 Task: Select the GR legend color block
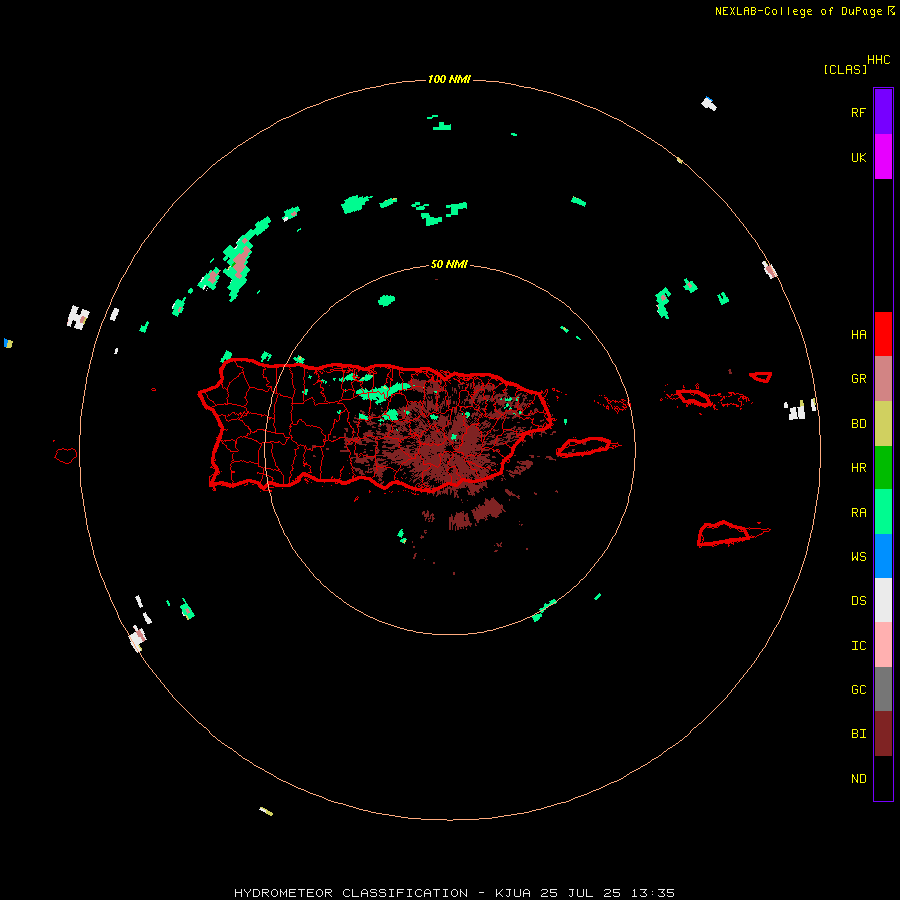pos(883,379)
